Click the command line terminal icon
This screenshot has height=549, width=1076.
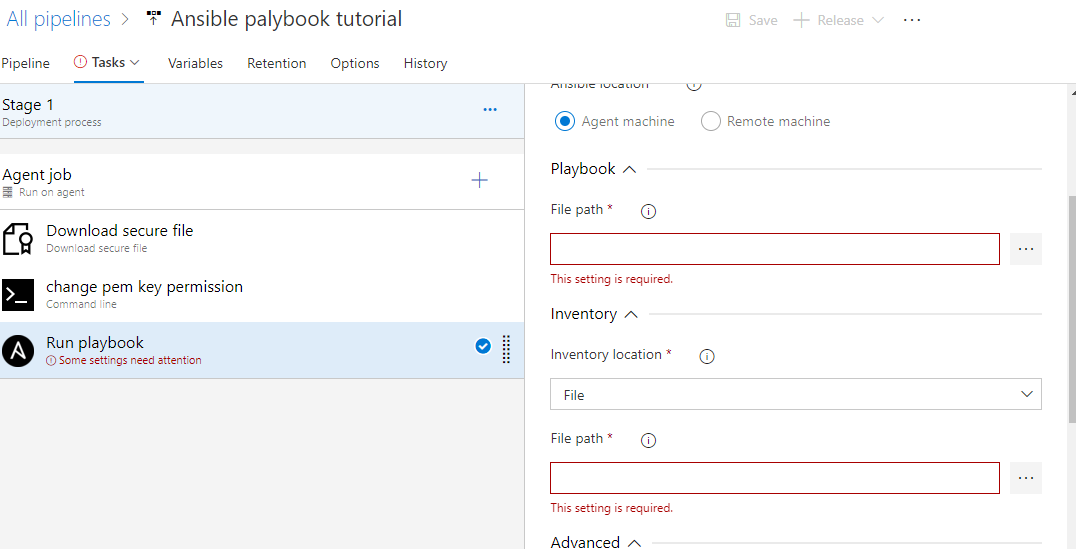pos(18,295)
